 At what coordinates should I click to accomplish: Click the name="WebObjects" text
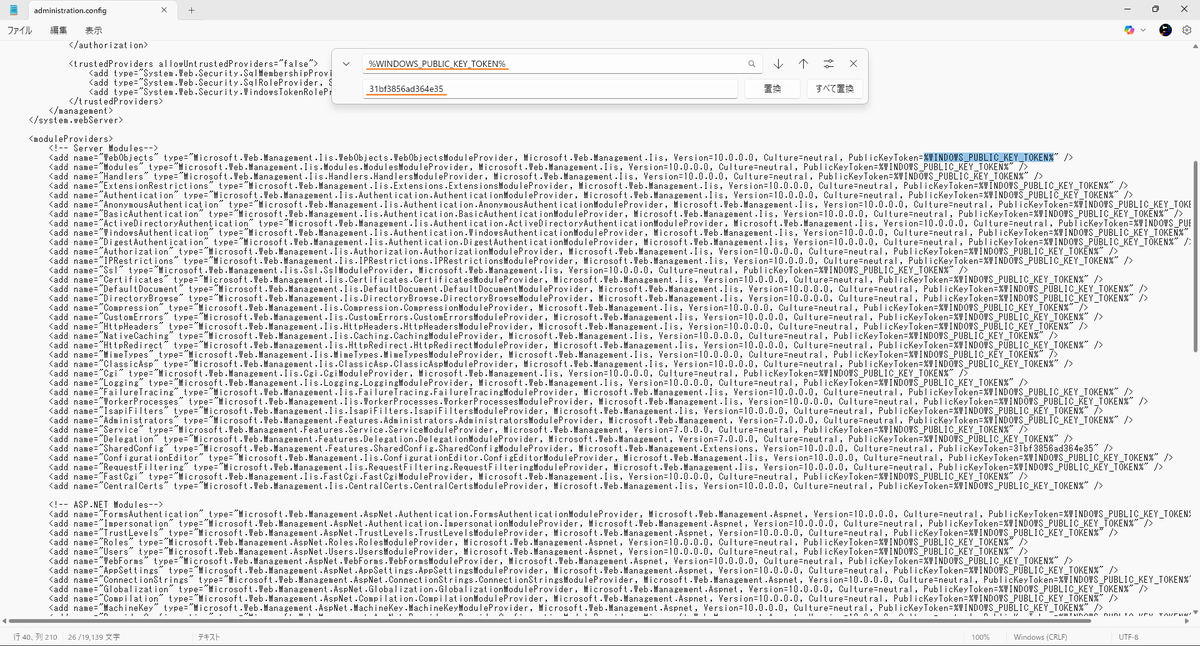pos(116,157)
